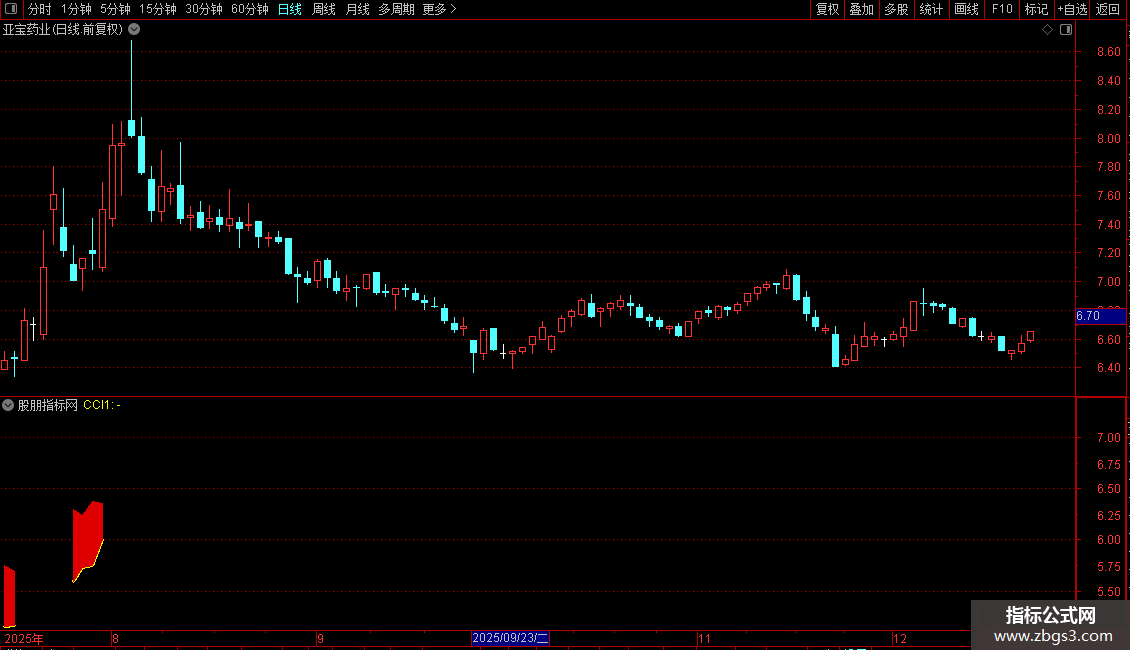
Task: Select the 1分钟 period tab
Action: 76,9
